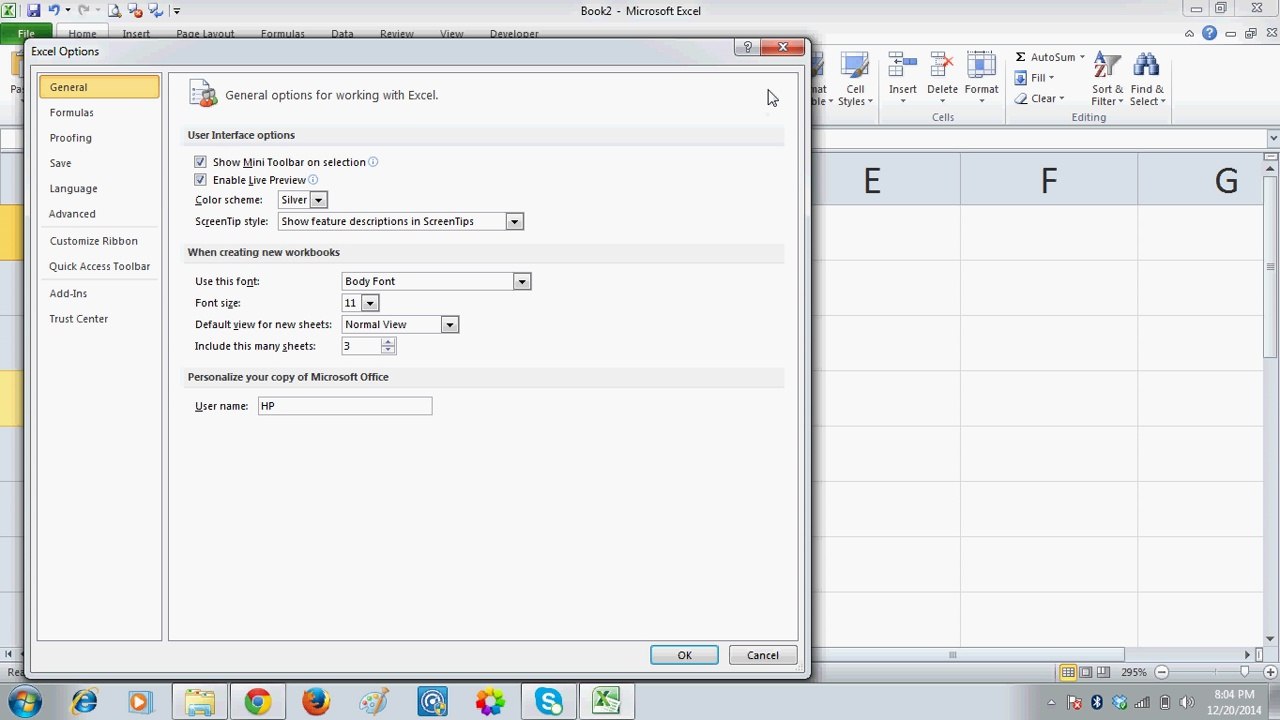The height and width of the screenshot is (720, 1280).
Task: Open the File tab in Excel
Action: click(x=26, y=34)
